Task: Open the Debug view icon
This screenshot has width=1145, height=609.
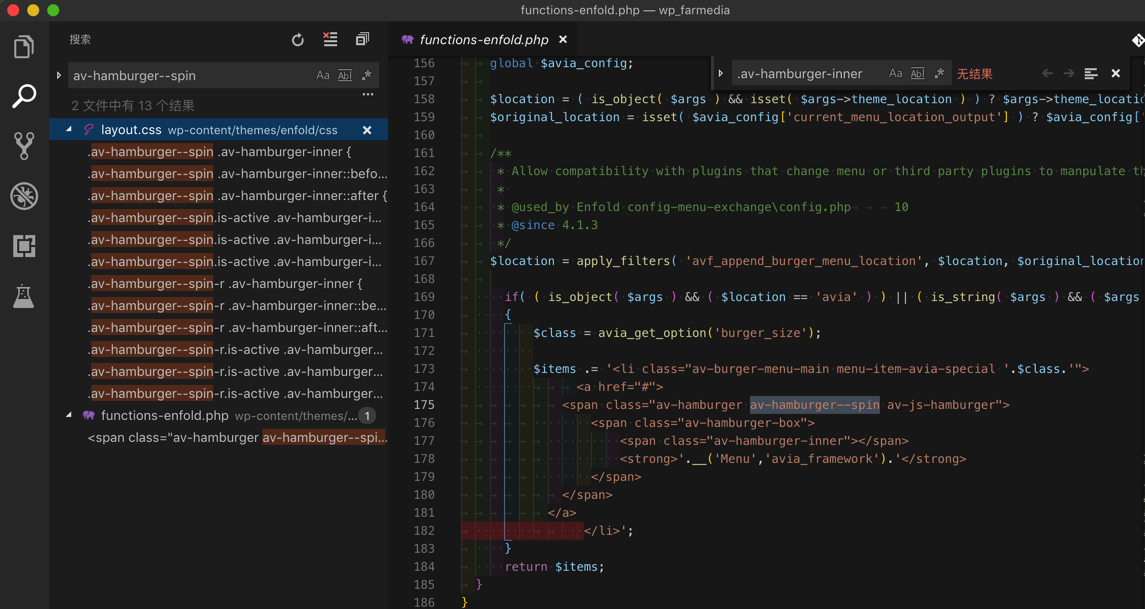Action: 24,196
